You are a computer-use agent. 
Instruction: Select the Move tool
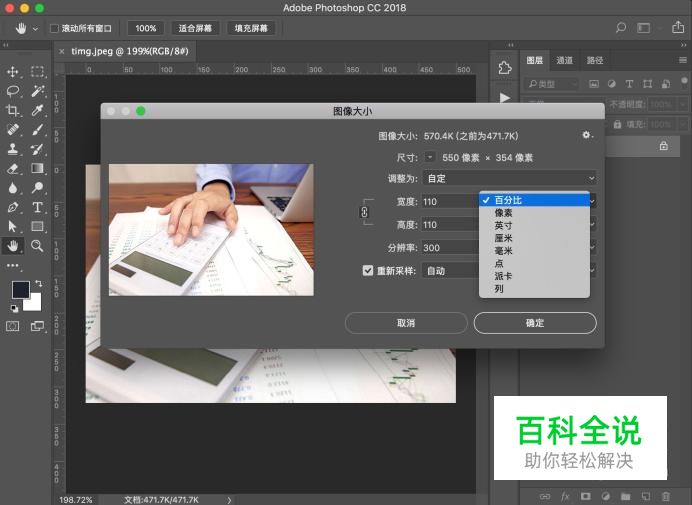(x=12, y=72)
